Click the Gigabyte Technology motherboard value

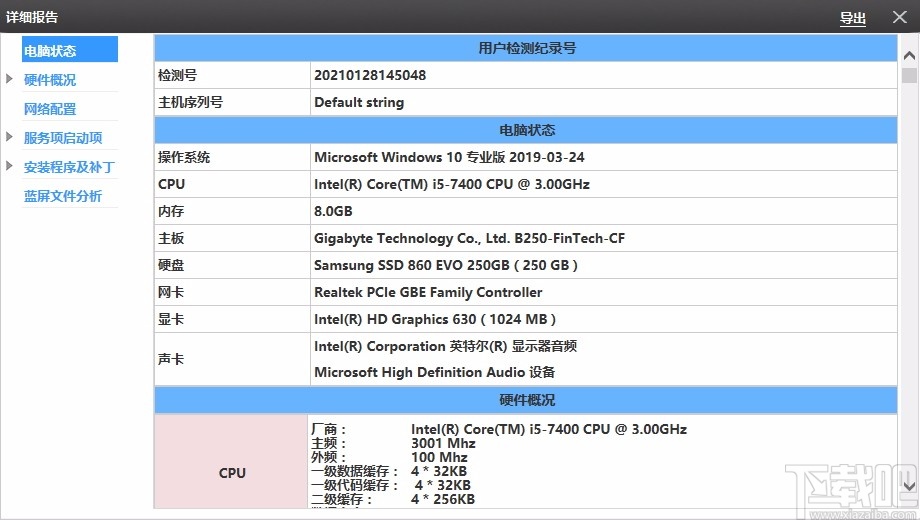(469, 238)
